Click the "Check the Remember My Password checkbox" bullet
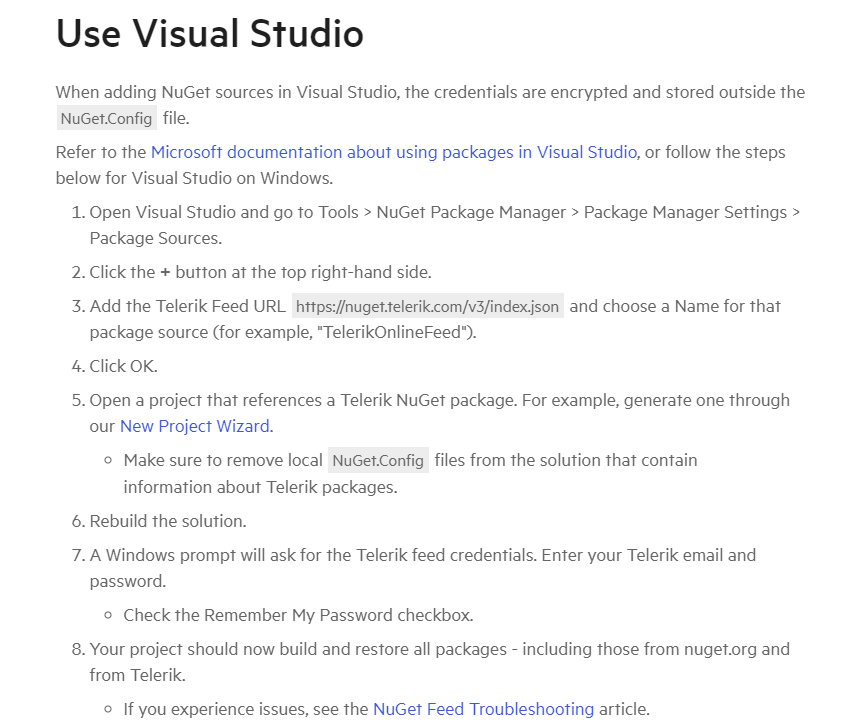 (298, 615)
